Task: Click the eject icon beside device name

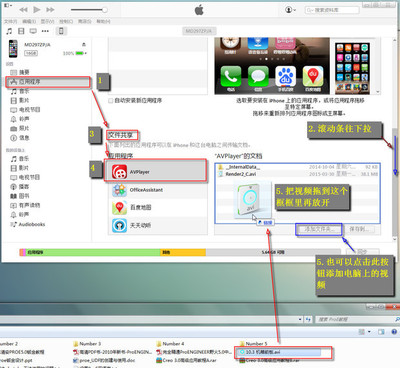Action: click(x=84, y=44)
